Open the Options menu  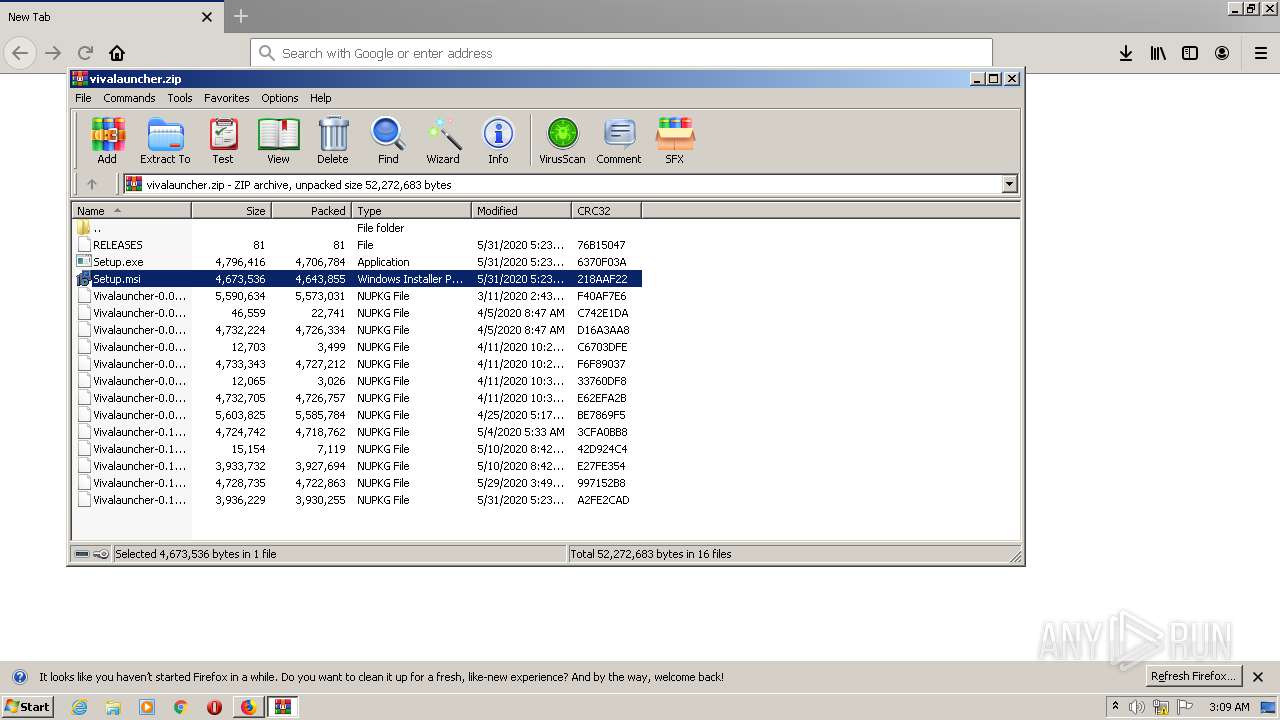pyautogui.click(x=280, y=98)
